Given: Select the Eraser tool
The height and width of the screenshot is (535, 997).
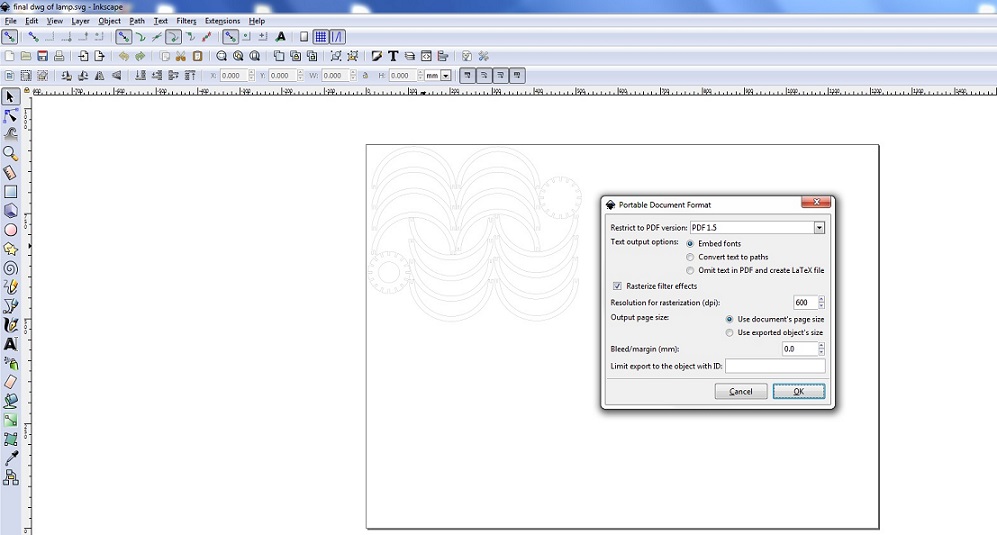Looking at the screenshot, I should (10, 382).
